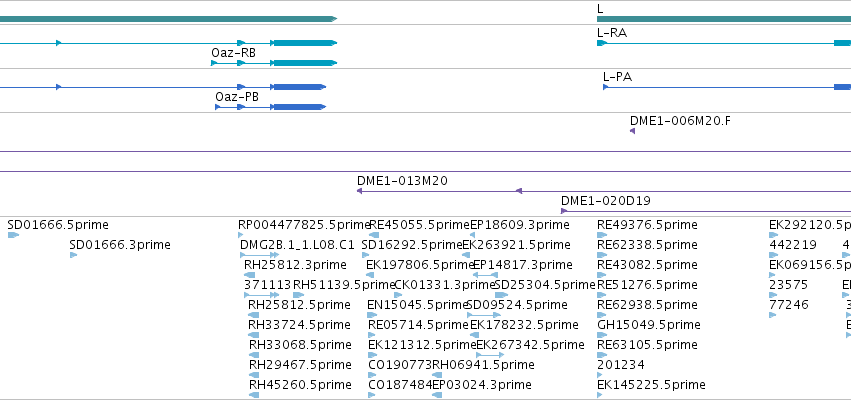851x400 pixels.
Task: Click the EK178232.5prime label
Action: click(x=524, y=325)
